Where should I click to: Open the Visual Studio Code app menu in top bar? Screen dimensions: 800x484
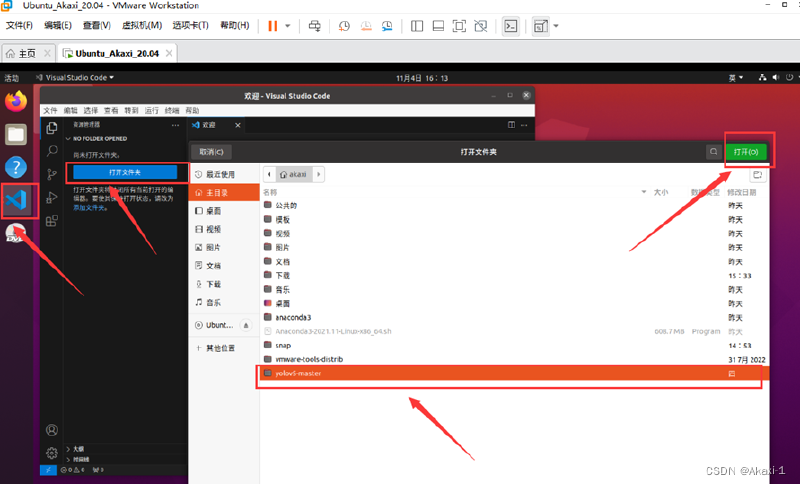pos(75,78)
